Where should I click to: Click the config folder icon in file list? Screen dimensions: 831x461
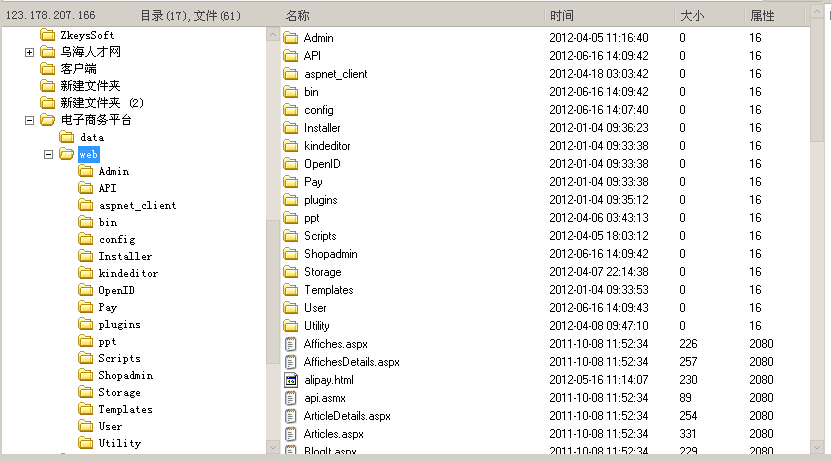click(x=290, y=110)
